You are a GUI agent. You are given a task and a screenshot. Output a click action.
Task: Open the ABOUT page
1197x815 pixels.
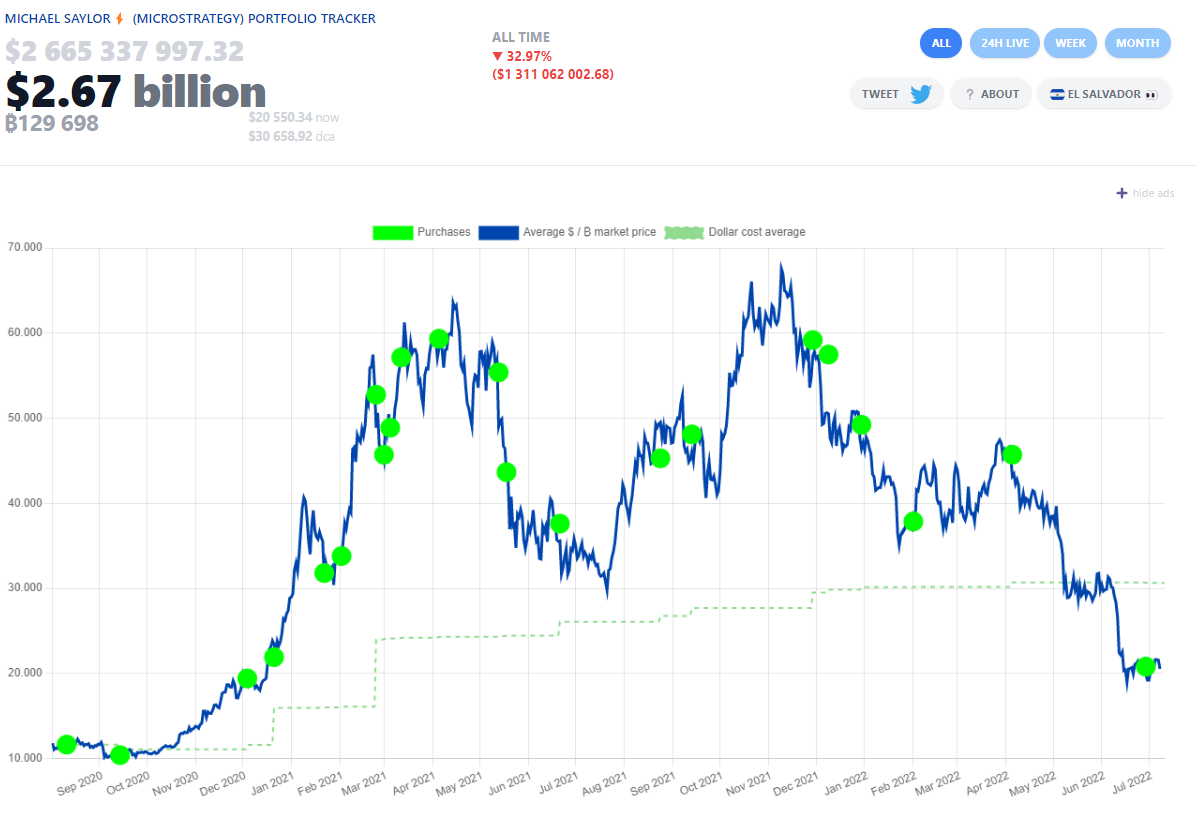(x=991, y=94)
